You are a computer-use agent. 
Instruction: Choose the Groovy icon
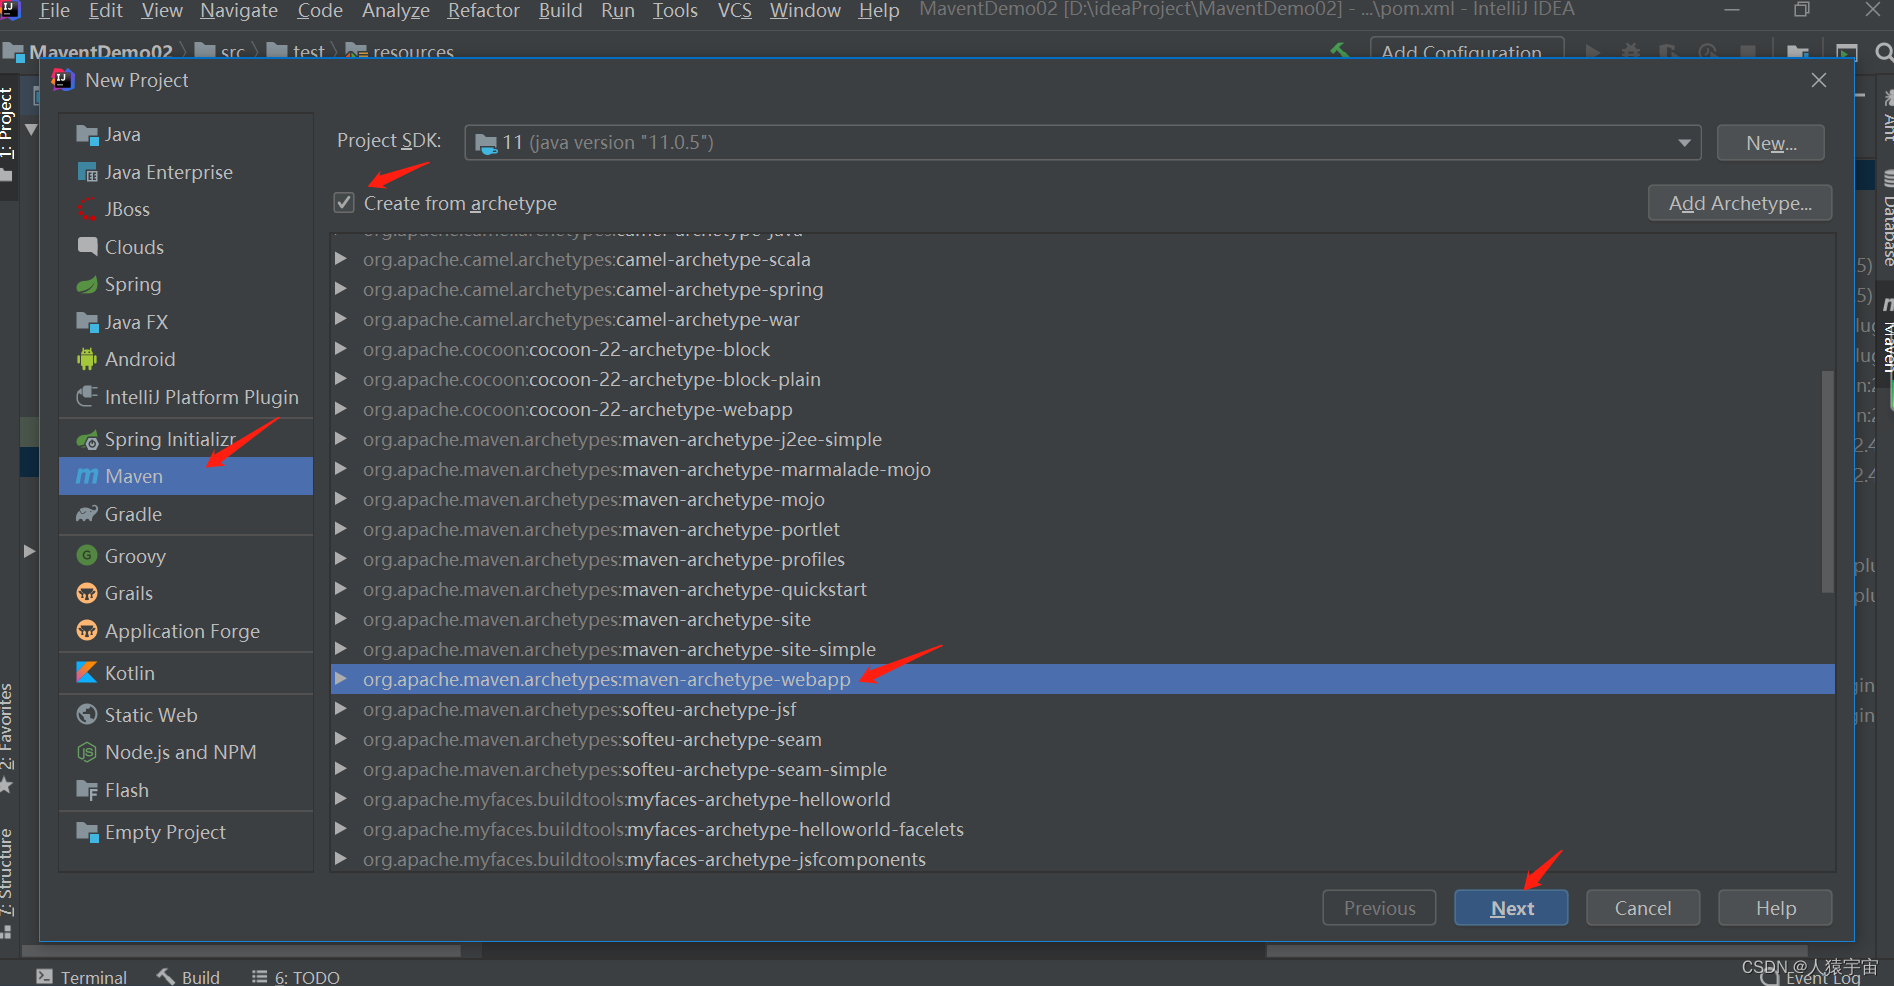coord(87,556)
